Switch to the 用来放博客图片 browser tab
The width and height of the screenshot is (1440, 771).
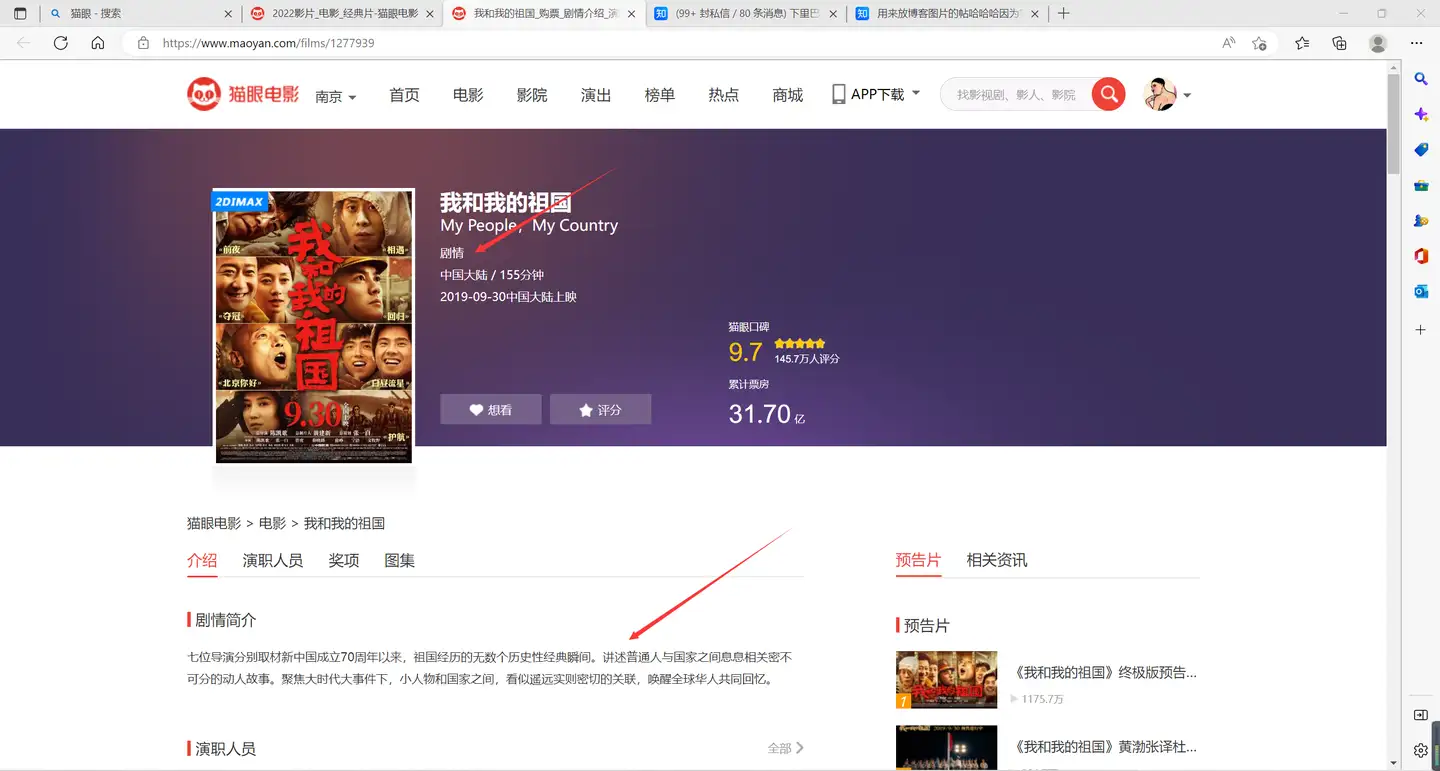point(949,14)
